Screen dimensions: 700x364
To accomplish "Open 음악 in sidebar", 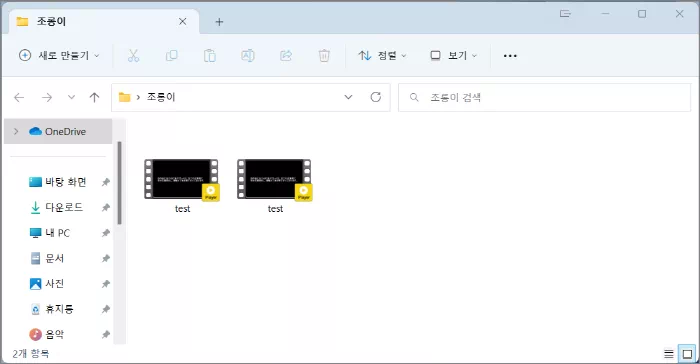I will pos(46,334).
